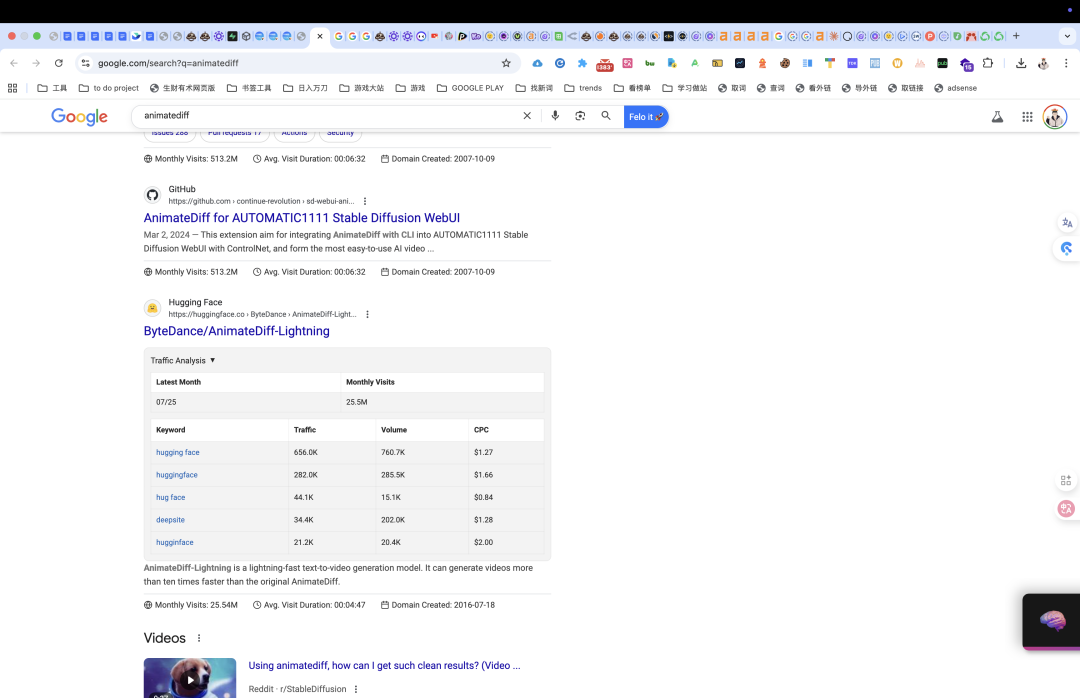Viewport: 1080px width, 698px height.
Task: Select the '25.5M' monthly visits cell
Action: click(442, 402)
